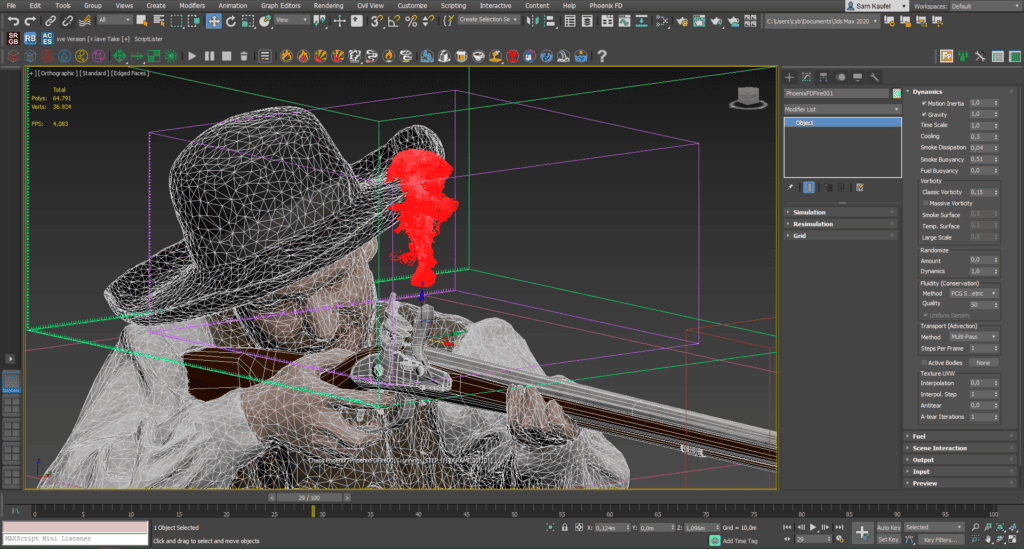1024x549 pixels.
Task: Toggle the Percent Snap icon
Action: tap(411, 22)
